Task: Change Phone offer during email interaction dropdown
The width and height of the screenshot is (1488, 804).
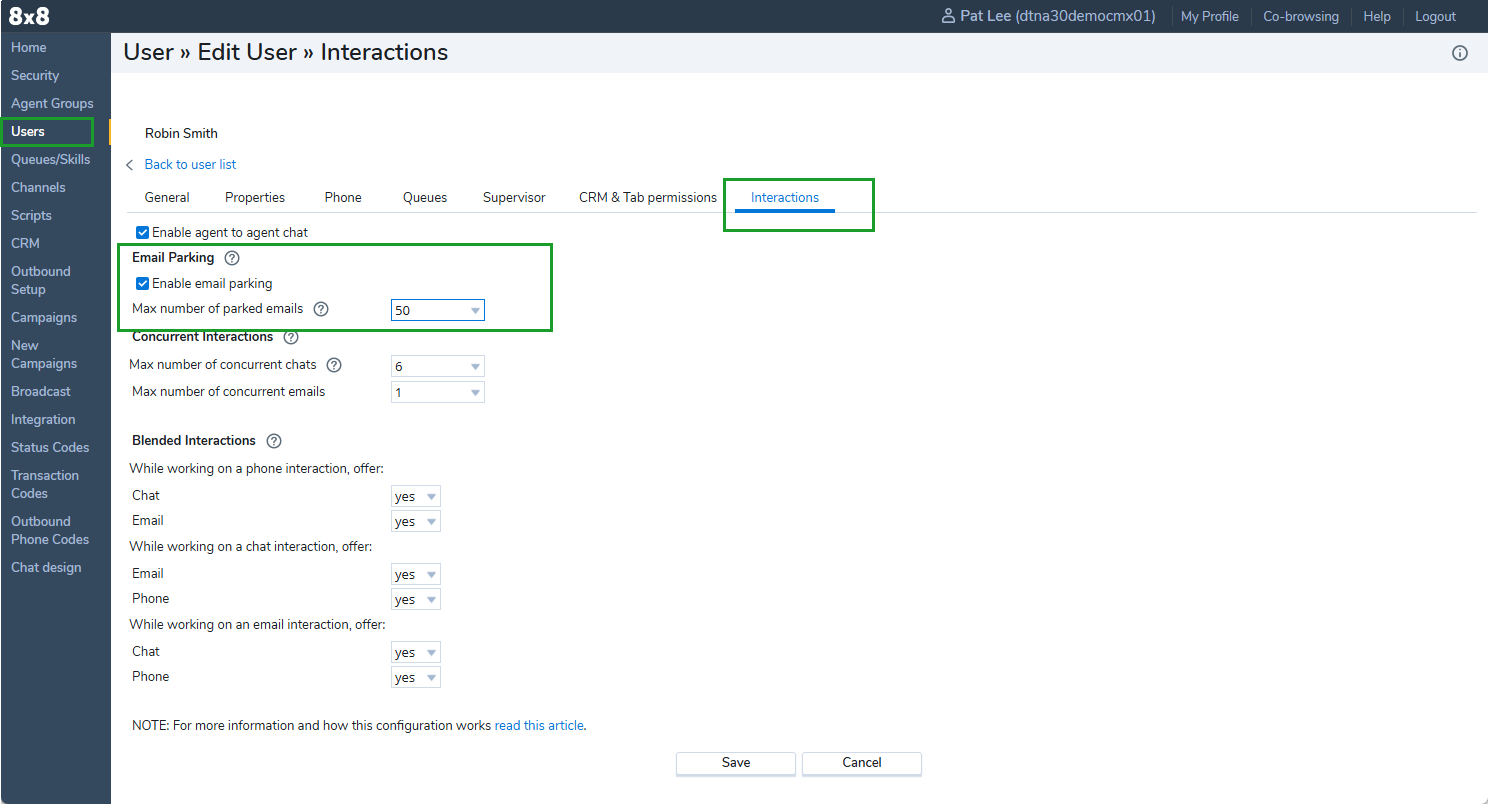Action: pyautogui.click(x=416, y=677)
